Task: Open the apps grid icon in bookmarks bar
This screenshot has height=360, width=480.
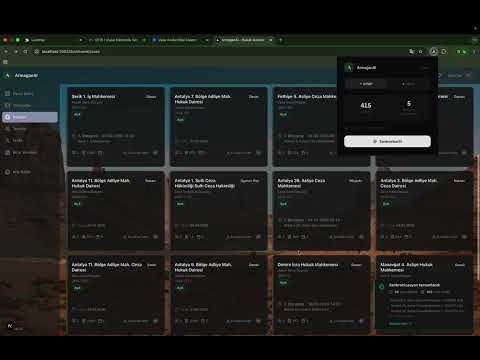Action: click(x=5, y=62)
